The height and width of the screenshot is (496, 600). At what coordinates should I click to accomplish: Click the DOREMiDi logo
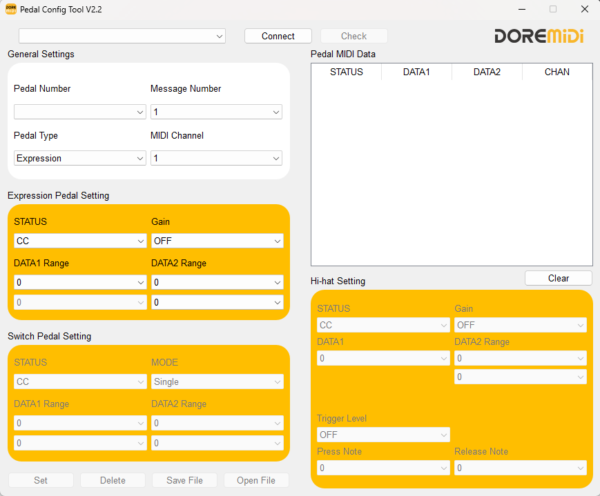point(539,36)
